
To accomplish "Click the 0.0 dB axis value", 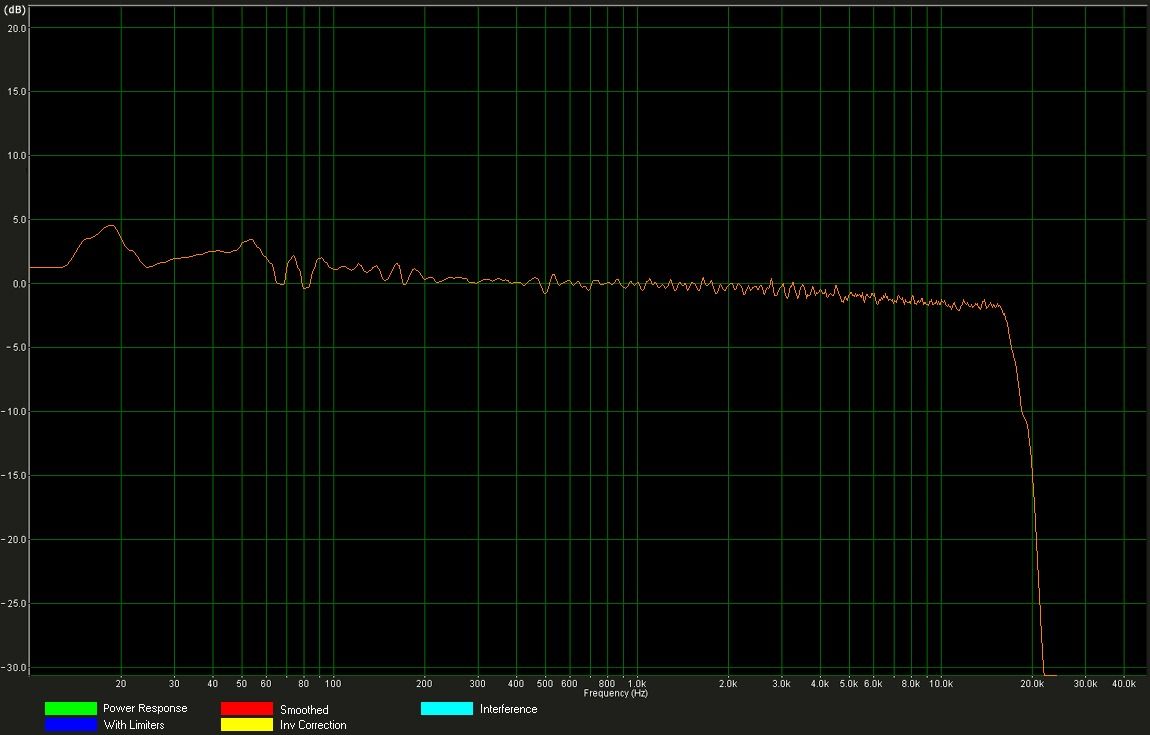I will (19, 284).
